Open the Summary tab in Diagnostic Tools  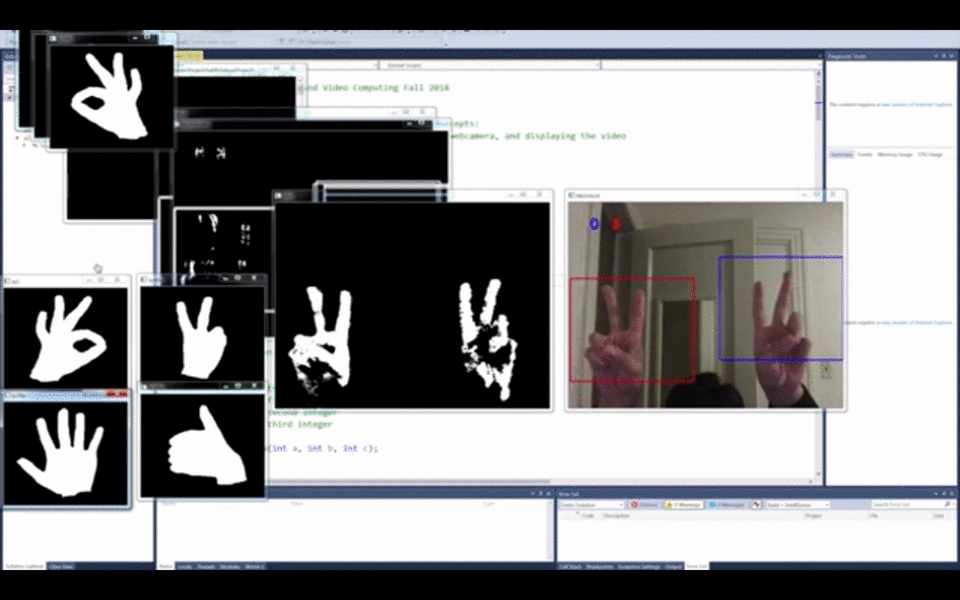pyautogui.click(x=841, y=154)
